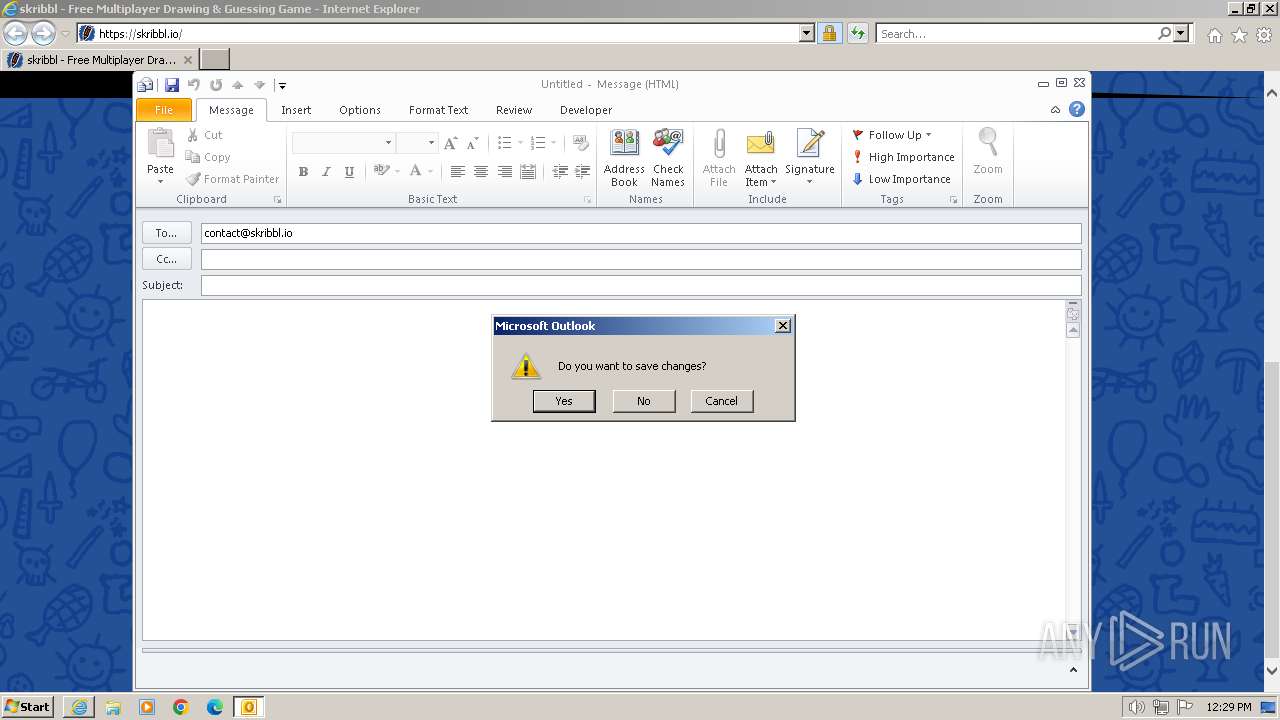Open the font name dropdown
Viewport: 1280px width, 720px height.
(x=388, y=143)
